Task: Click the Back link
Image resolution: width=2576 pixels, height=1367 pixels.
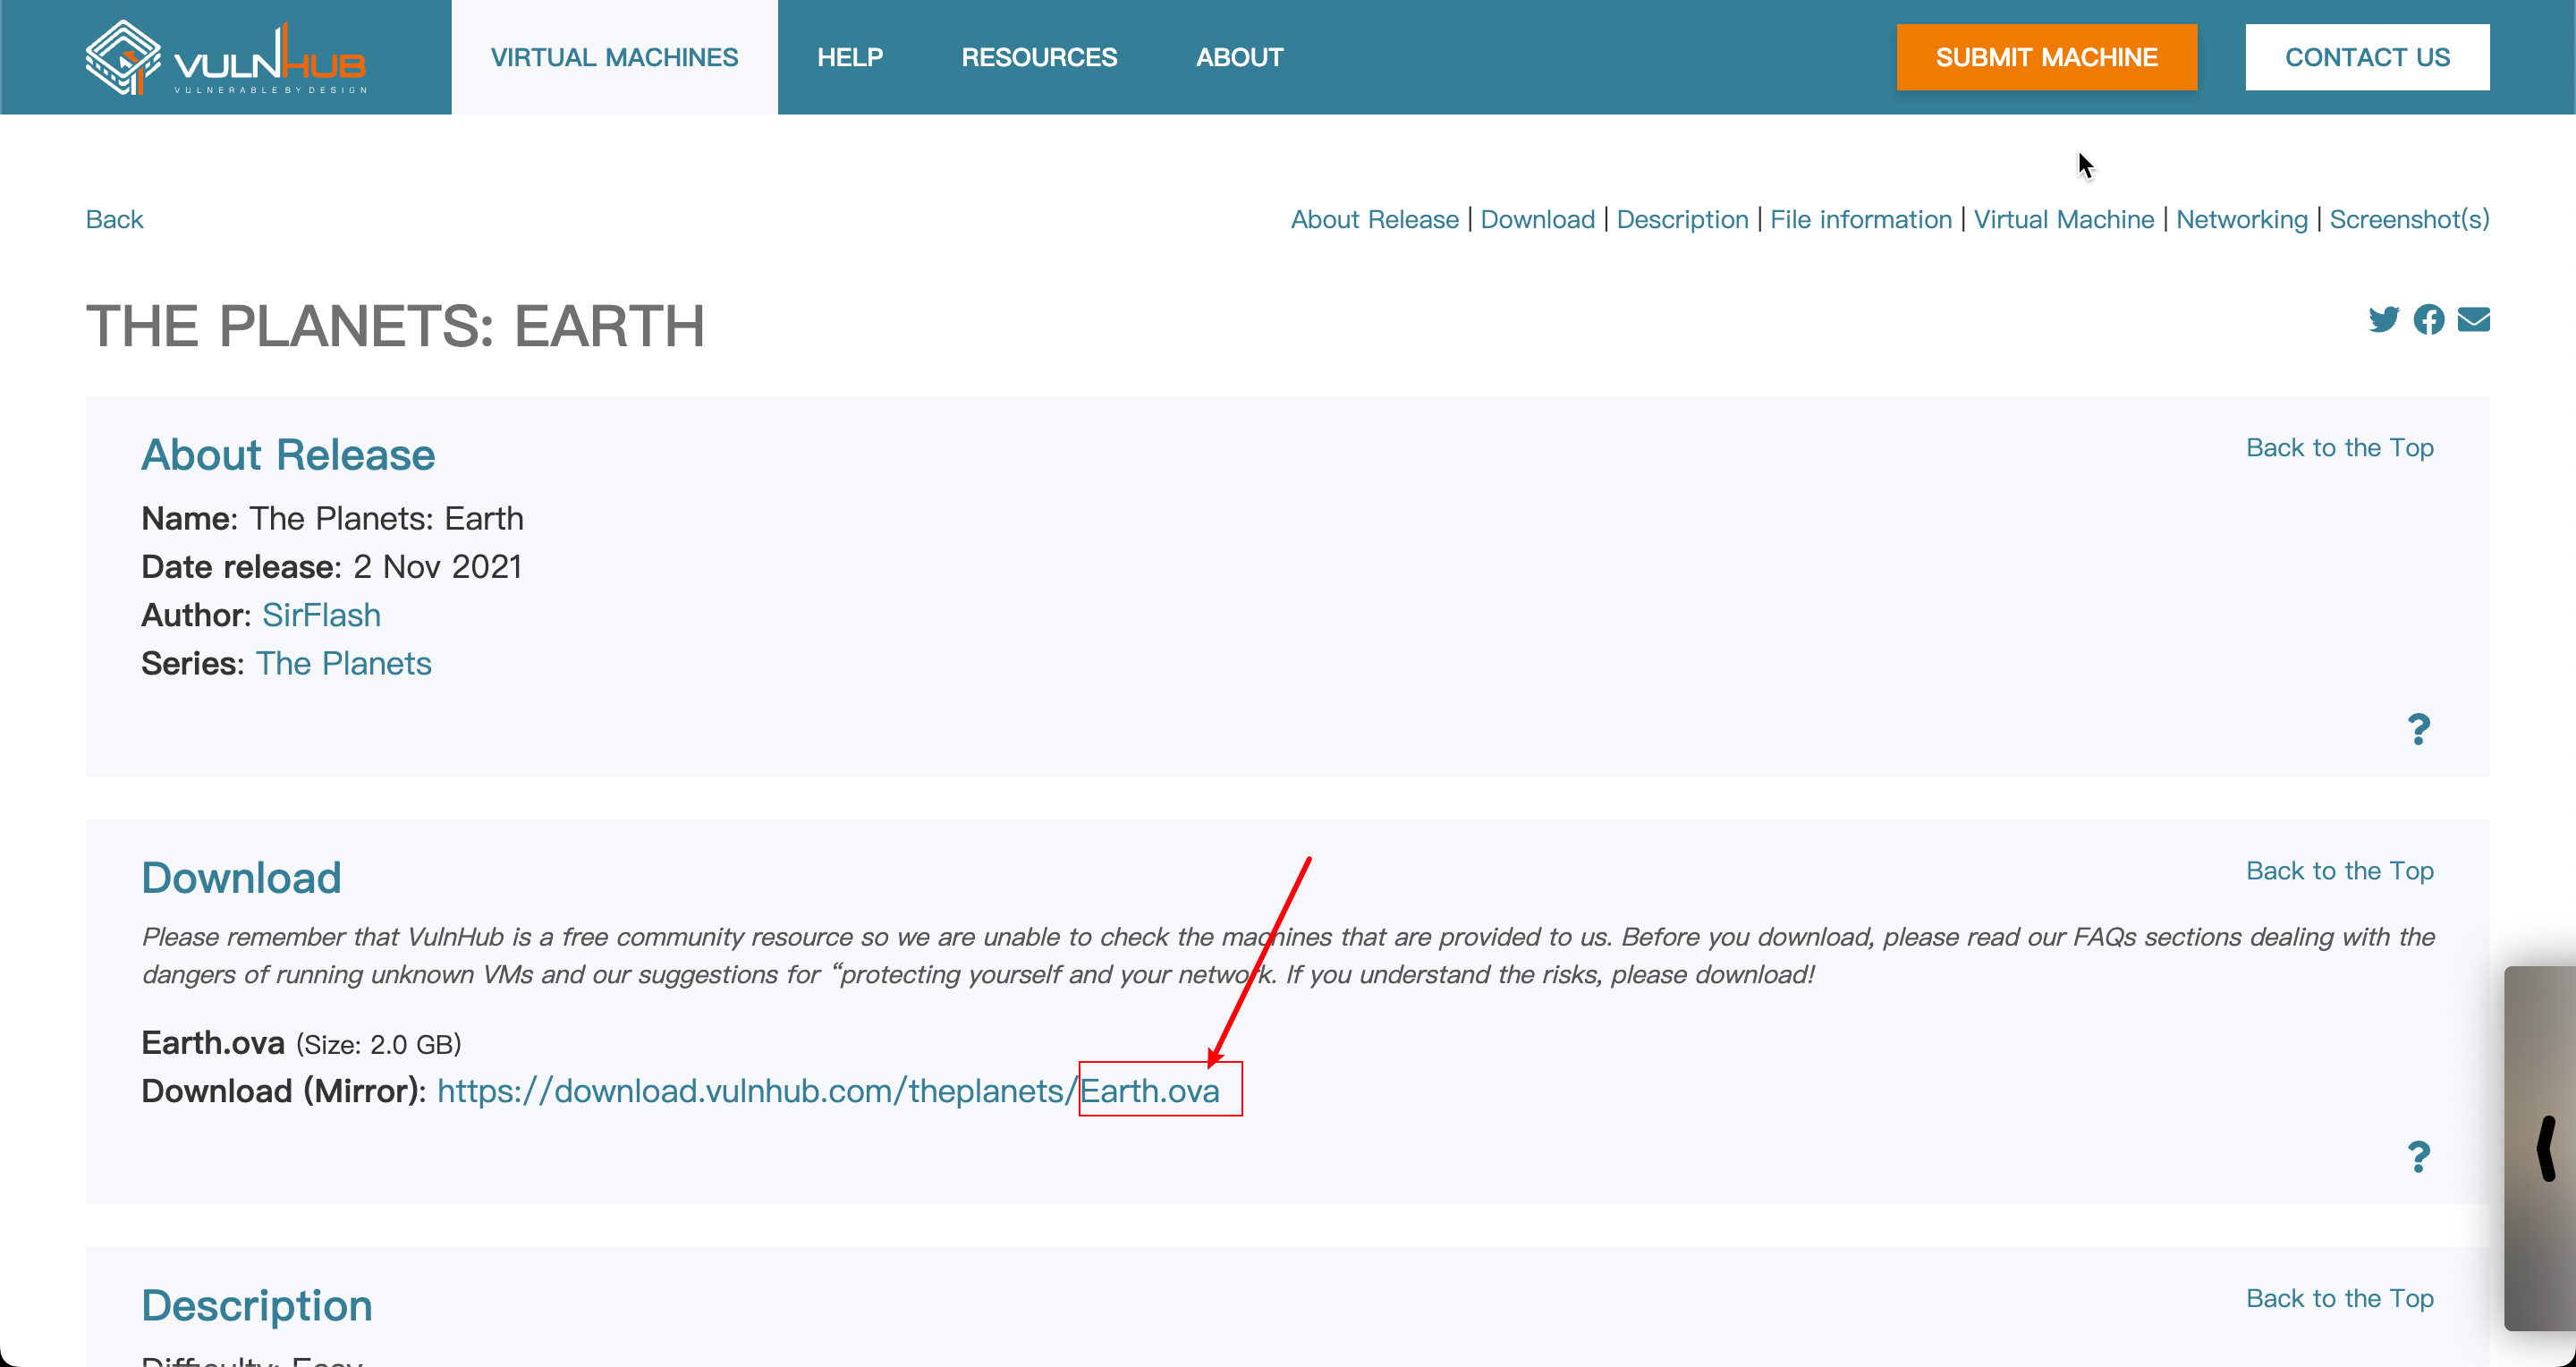Action: coord(114,219)
